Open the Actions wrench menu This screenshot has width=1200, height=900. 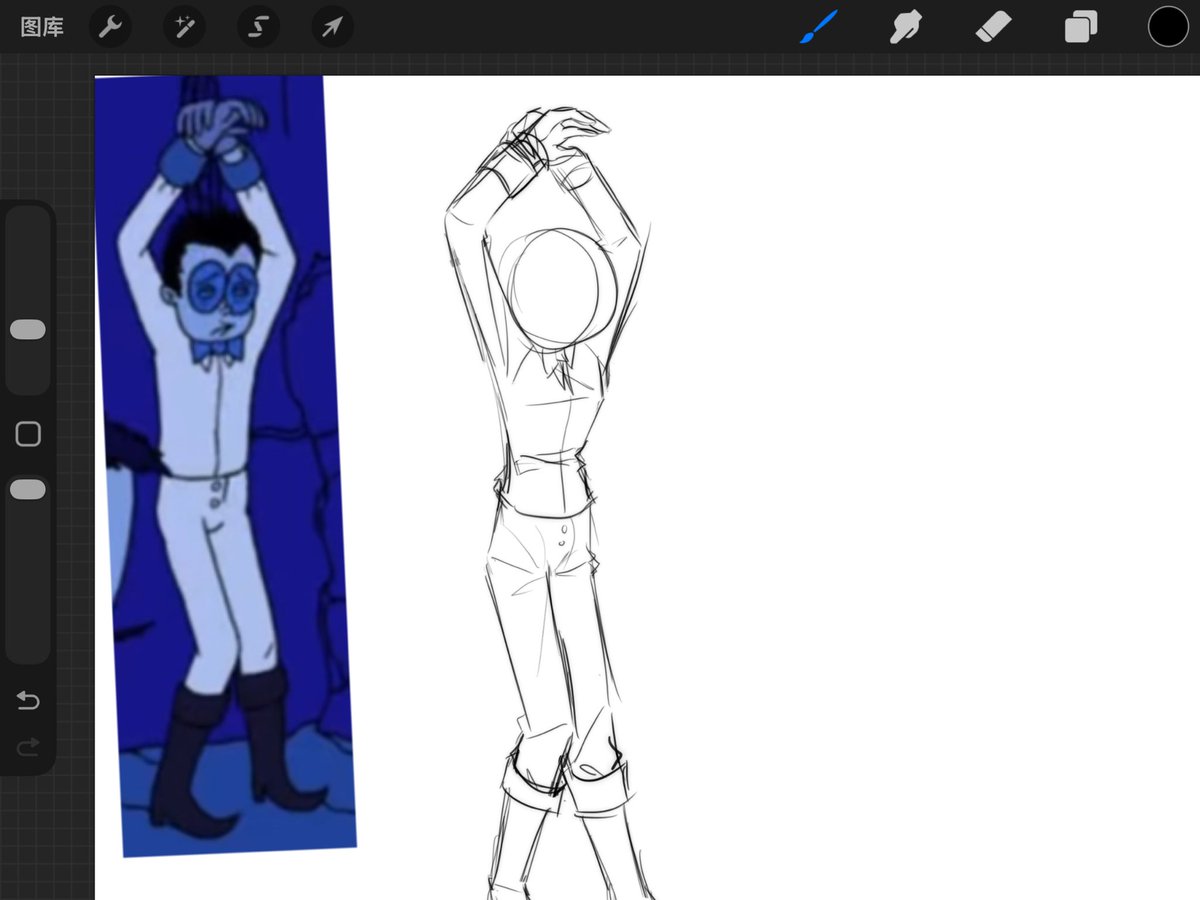coord(110,27)
